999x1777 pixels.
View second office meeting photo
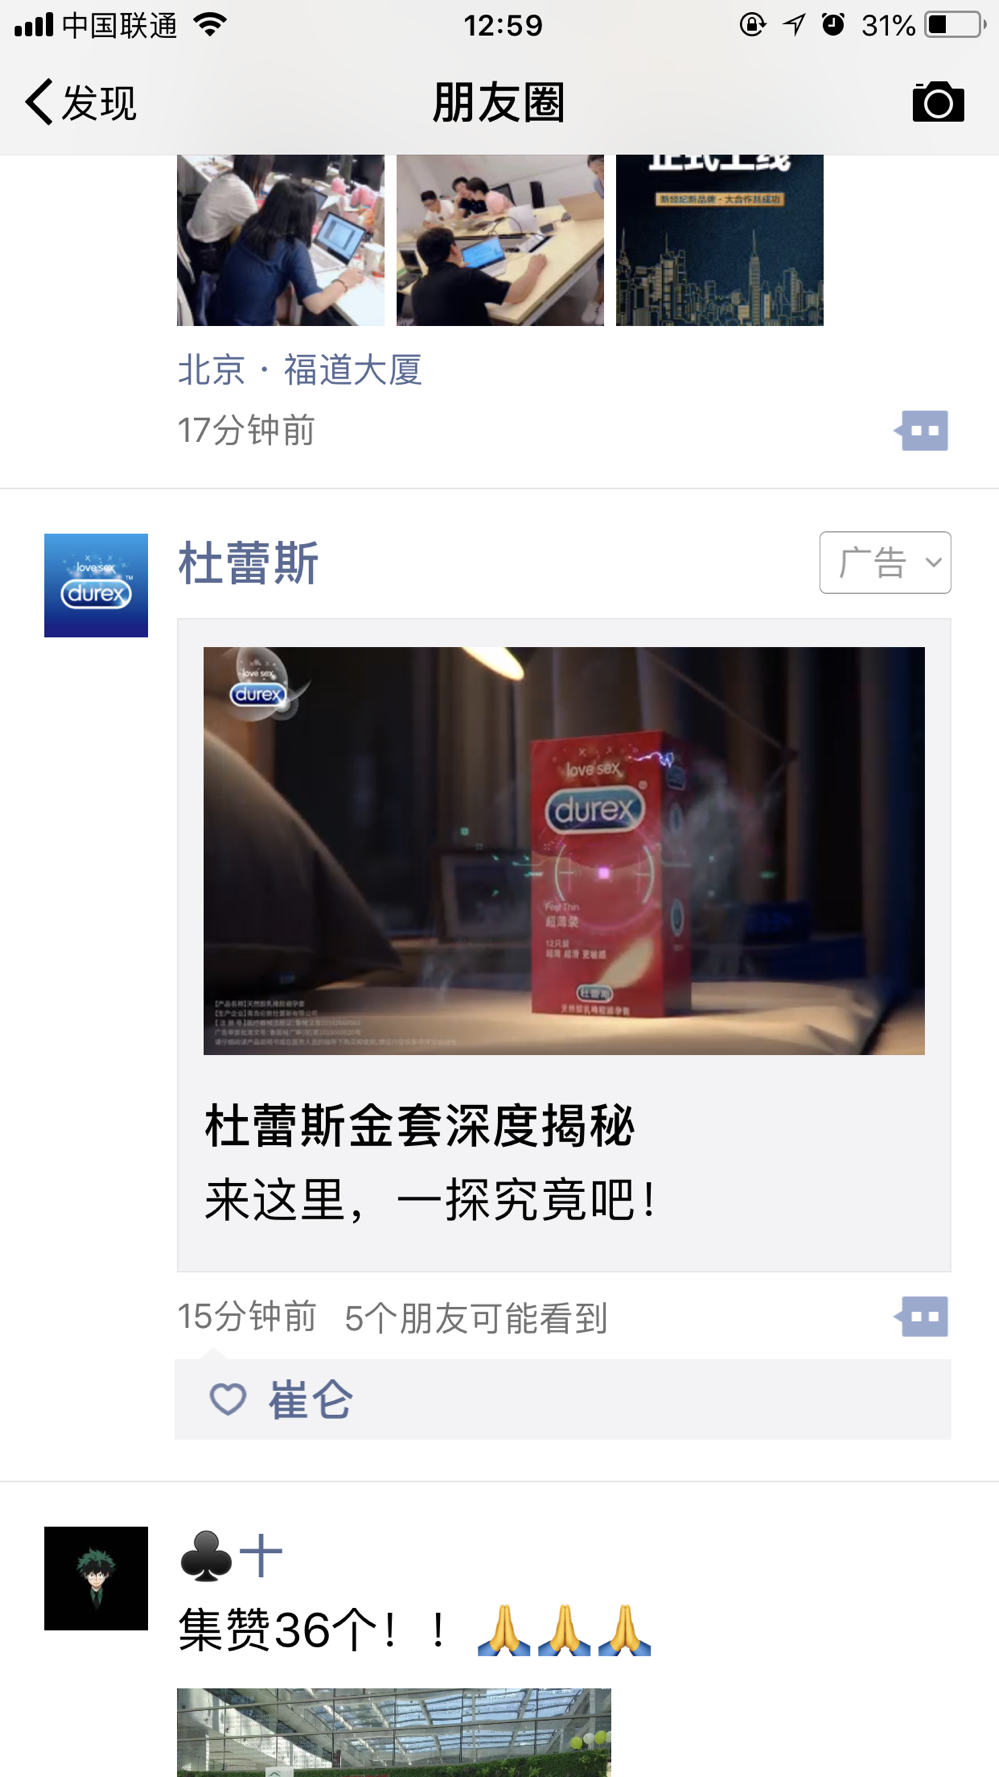point(500,240)
